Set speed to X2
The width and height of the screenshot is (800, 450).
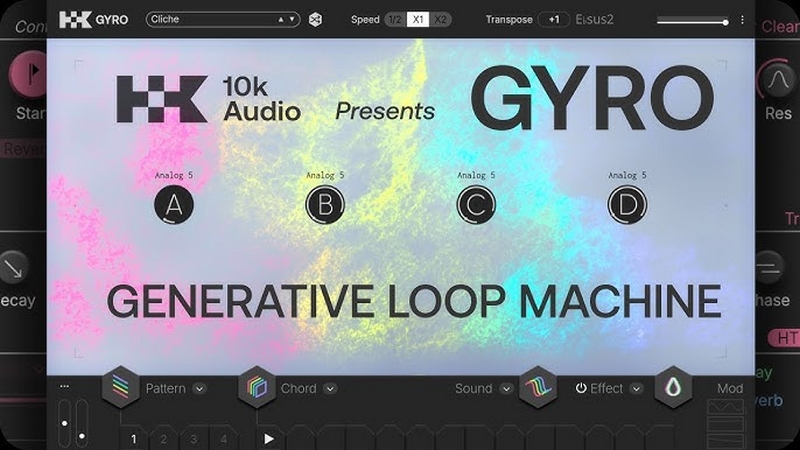tap(440, 20)
